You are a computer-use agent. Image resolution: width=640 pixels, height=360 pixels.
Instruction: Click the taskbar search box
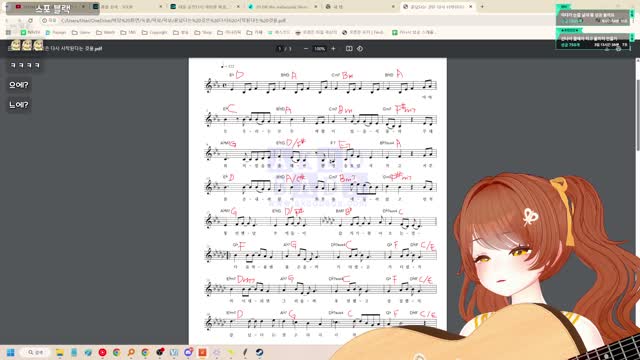click(36, 352)
